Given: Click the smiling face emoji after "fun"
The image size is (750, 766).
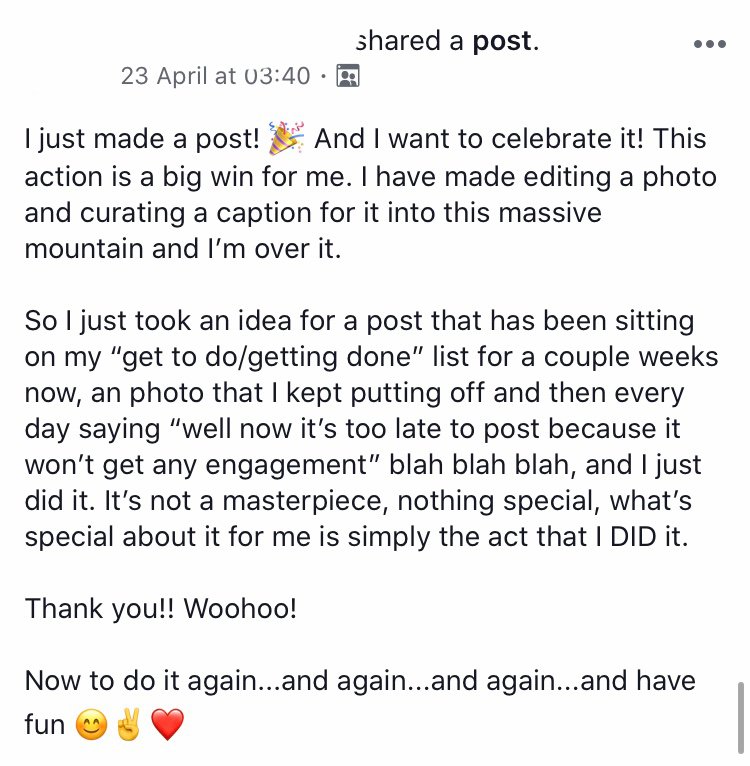Looking at the screenshot, I should coord(91,724).
